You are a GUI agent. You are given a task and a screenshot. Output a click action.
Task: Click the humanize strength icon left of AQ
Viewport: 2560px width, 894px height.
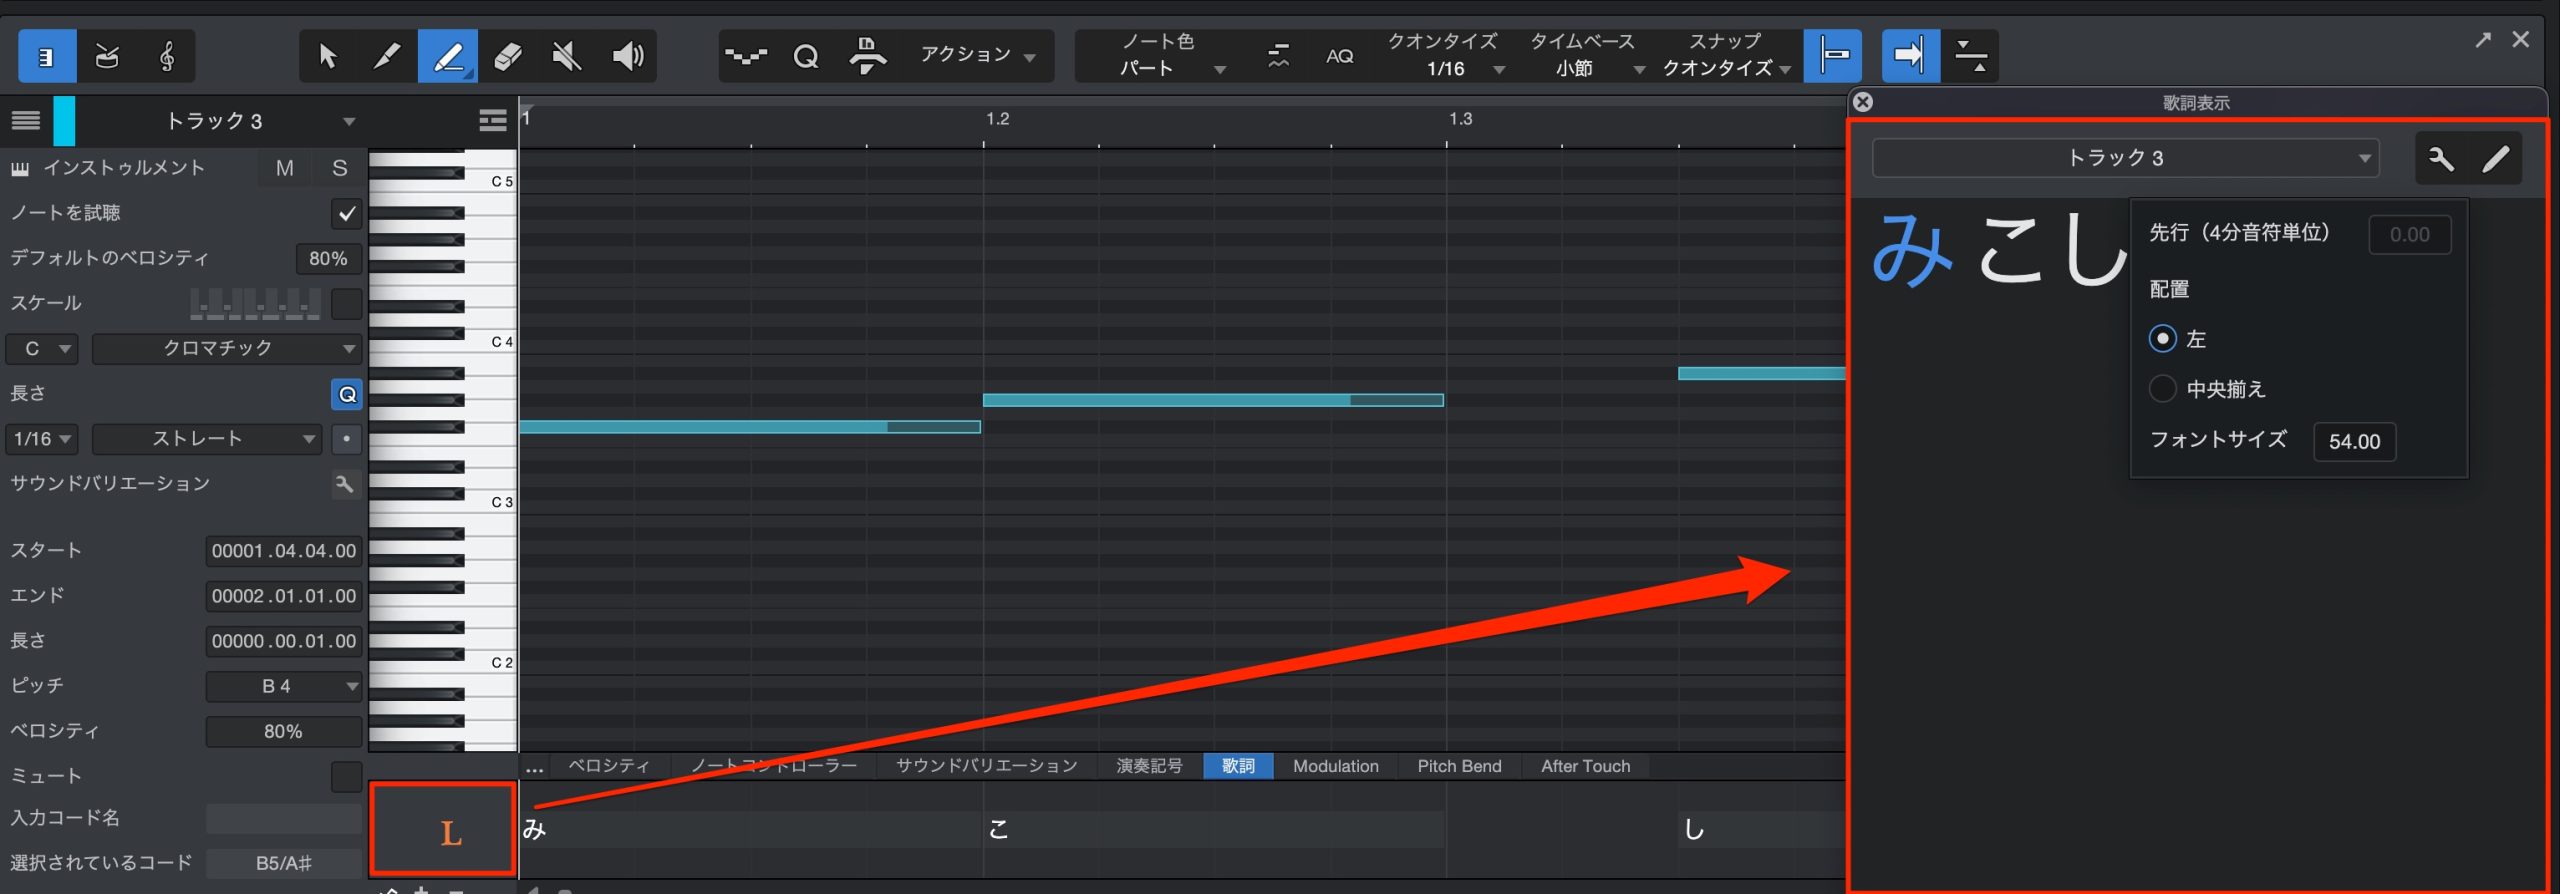(x=1278, y=56)
